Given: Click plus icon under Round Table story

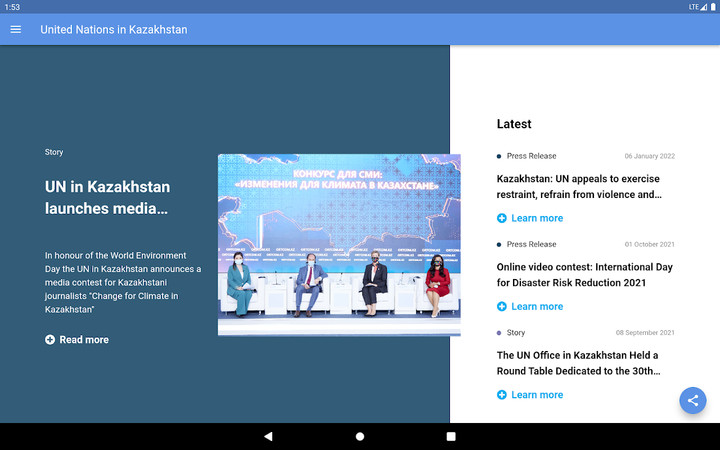Looking at the screenshot, I should (x=502, y=395).
